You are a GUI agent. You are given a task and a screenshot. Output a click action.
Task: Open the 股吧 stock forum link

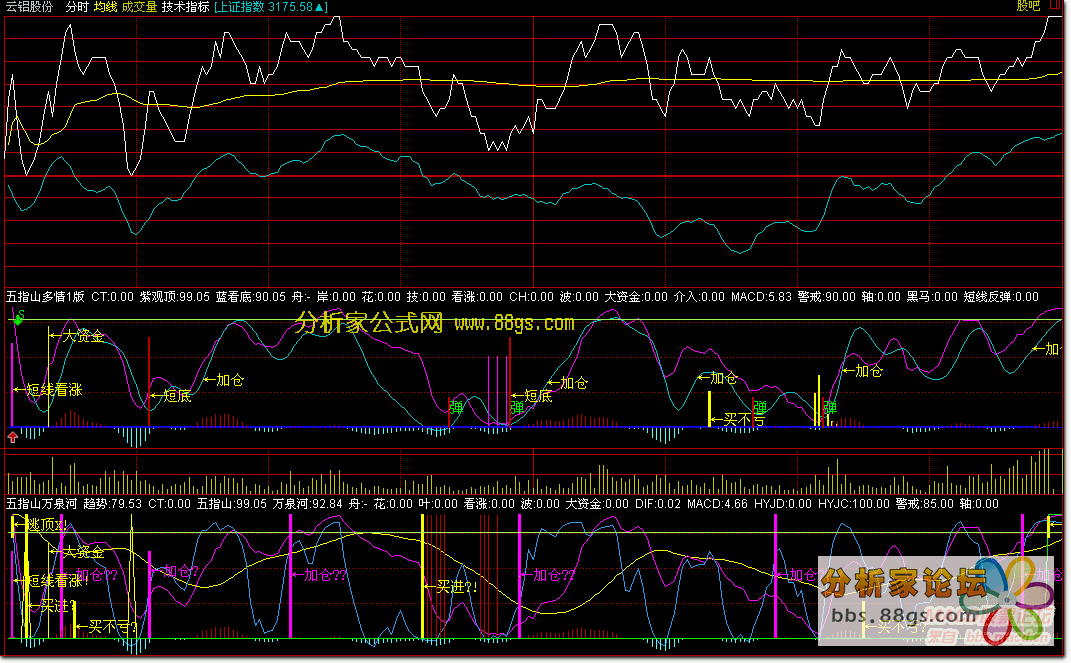click(1028, 6)
